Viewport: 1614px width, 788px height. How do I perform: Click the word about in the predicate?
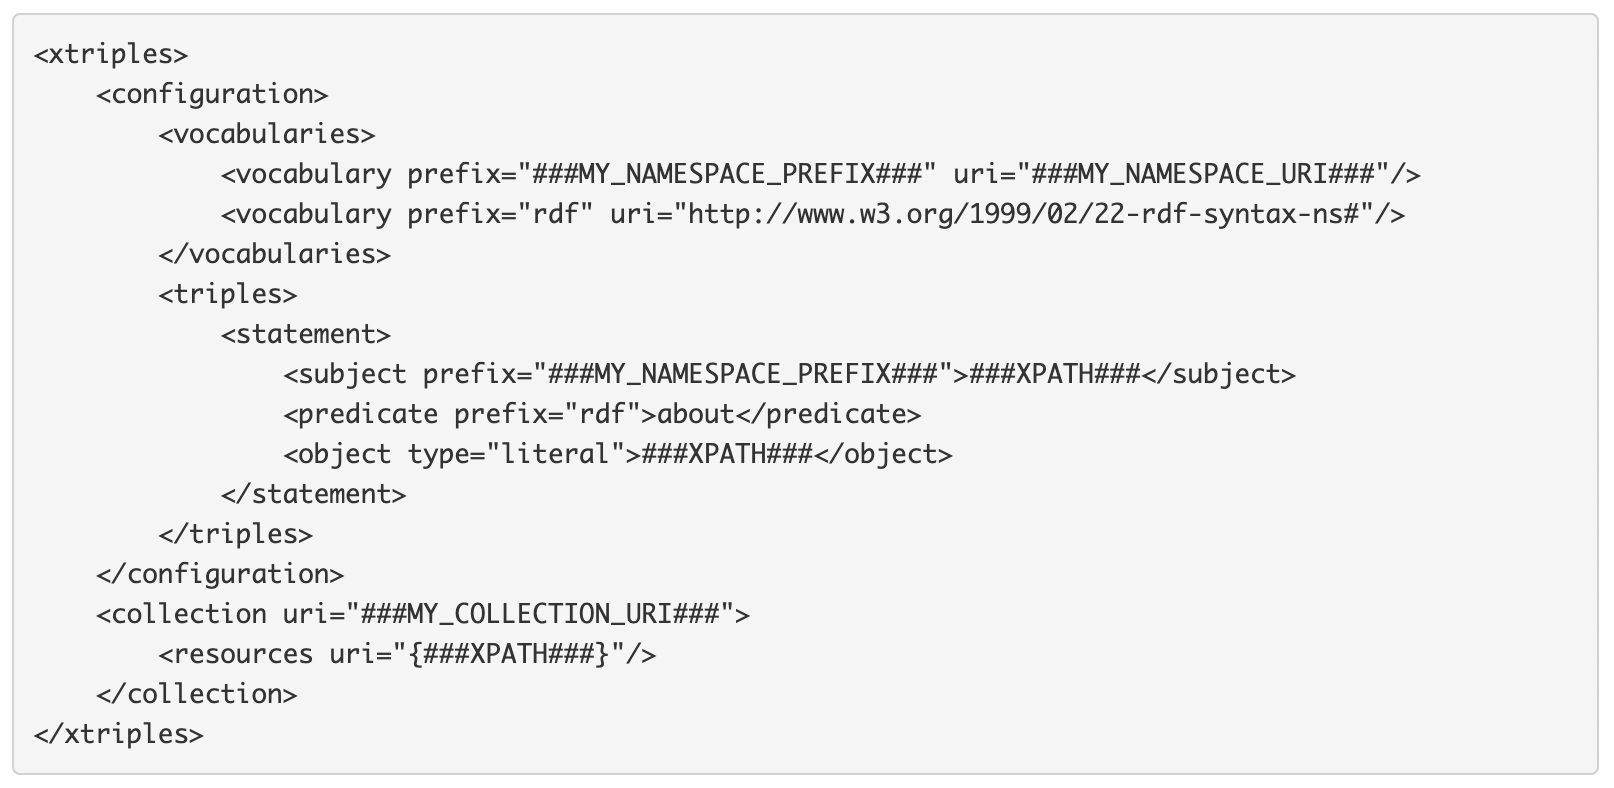pyautogui.click(x=696, y=414)
